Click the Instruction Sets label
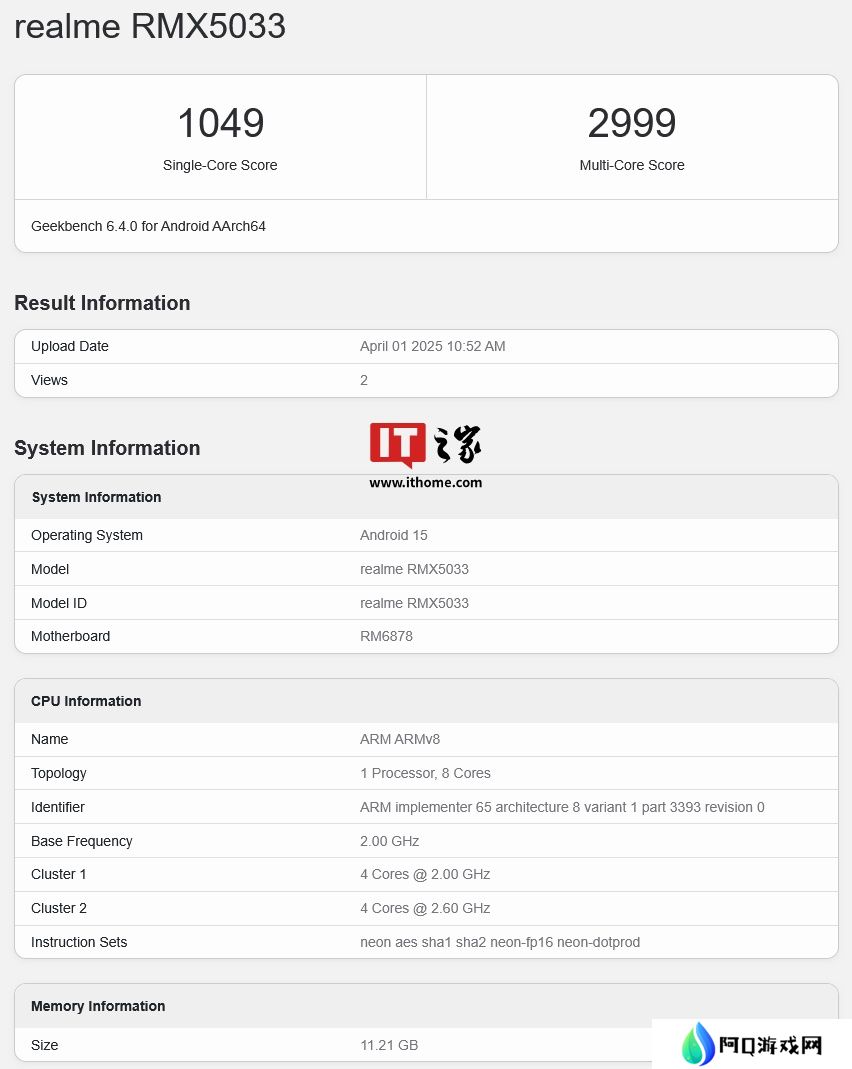Image resolution: width=852 pixels, height=1069 pixels. point(79,942)
